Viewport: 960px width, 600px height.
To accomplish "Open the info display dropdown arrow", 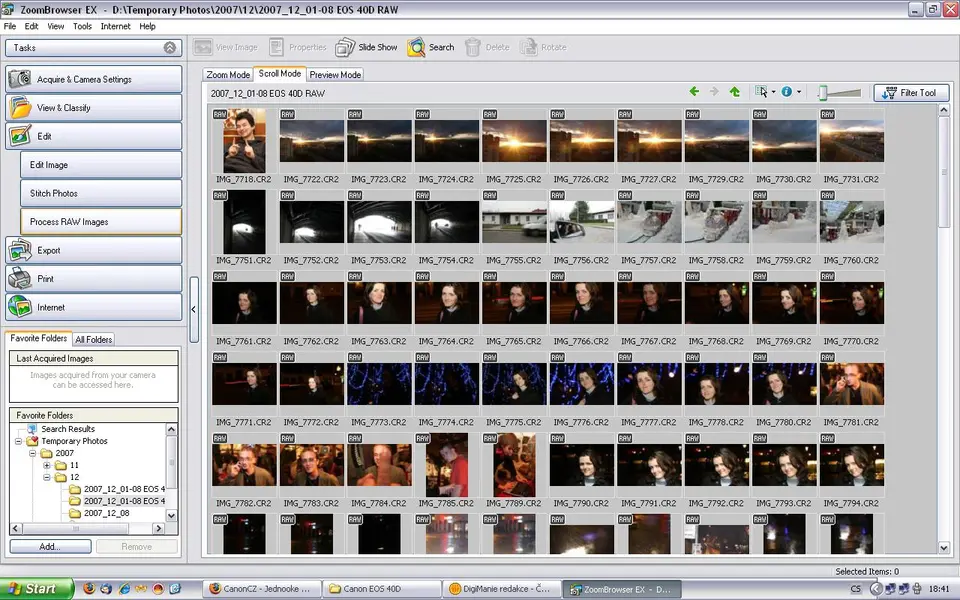I will click(798, 93).
